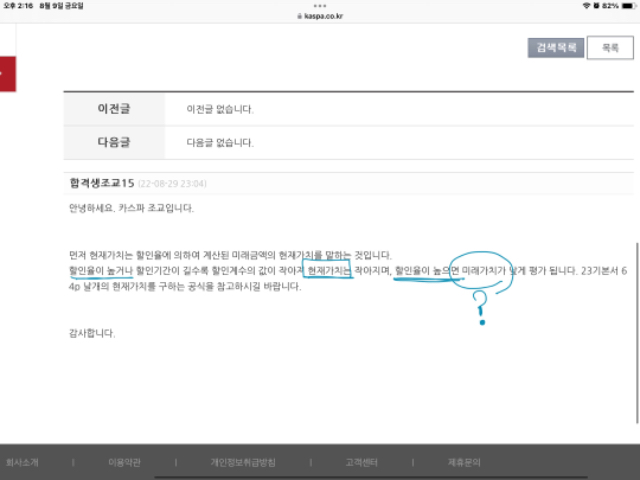
Task: Select the 이전글 없습니다 entry
Action: coord(220,108)
